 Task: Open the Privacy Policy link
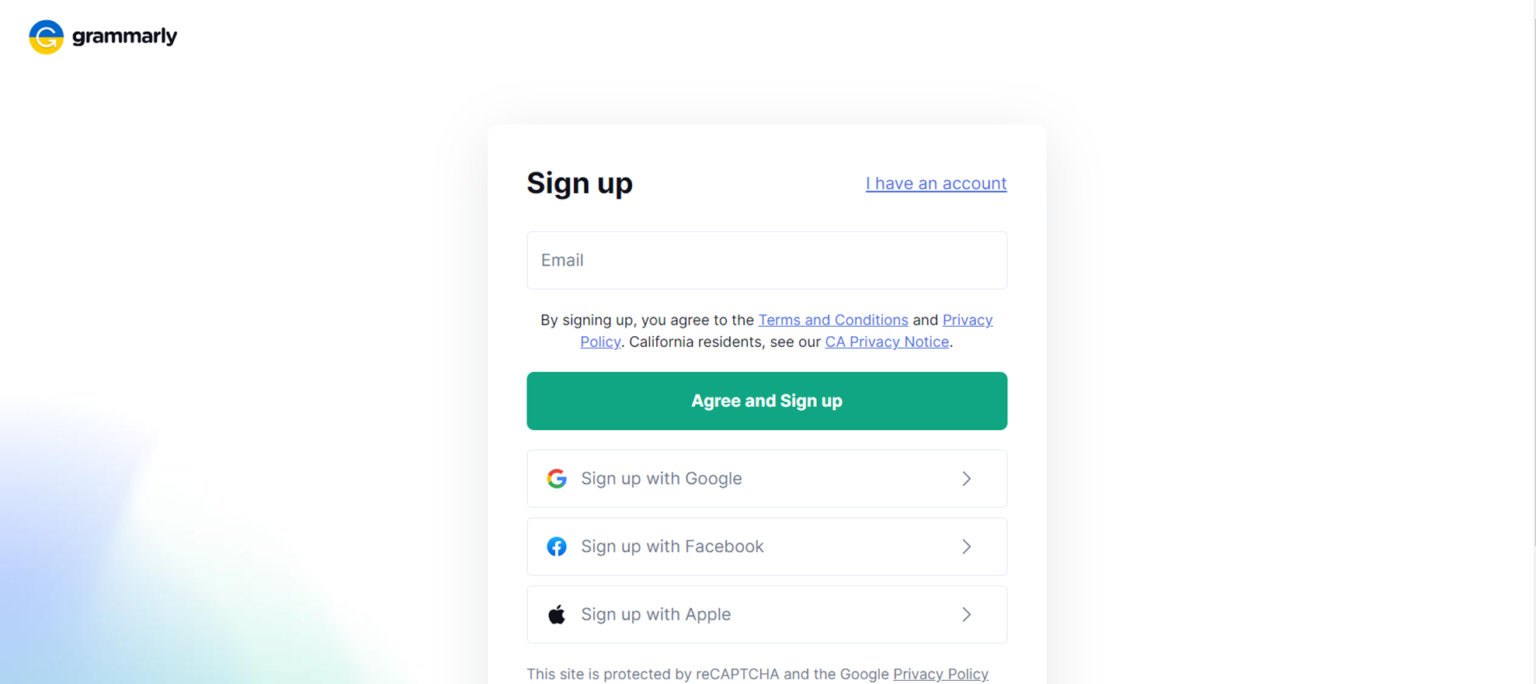pyautogui.click(x=967, y=319)
